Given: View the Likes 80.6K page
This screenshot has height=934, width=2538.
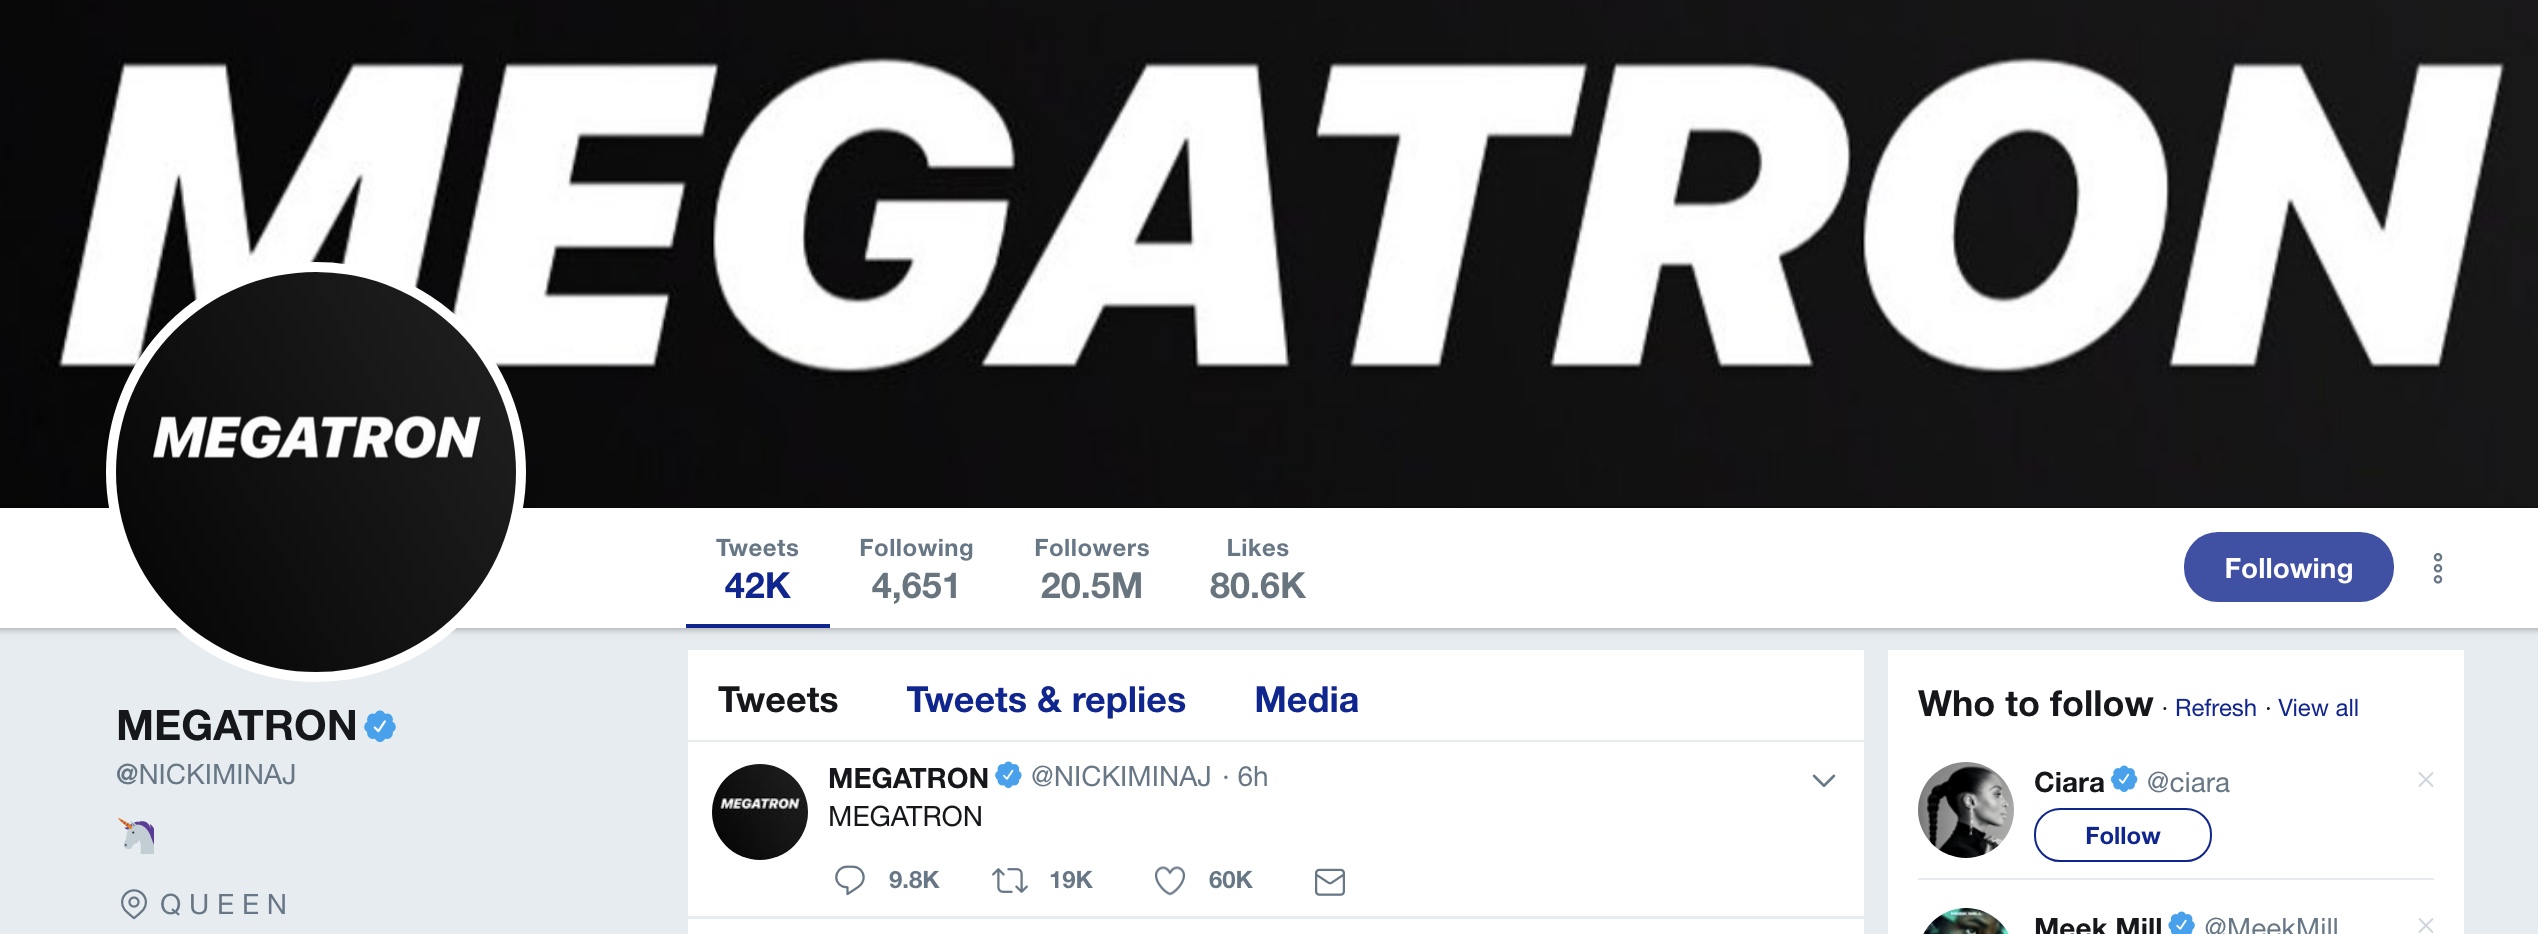Looking at the screenshot, I should click(x=1257, y=569).
